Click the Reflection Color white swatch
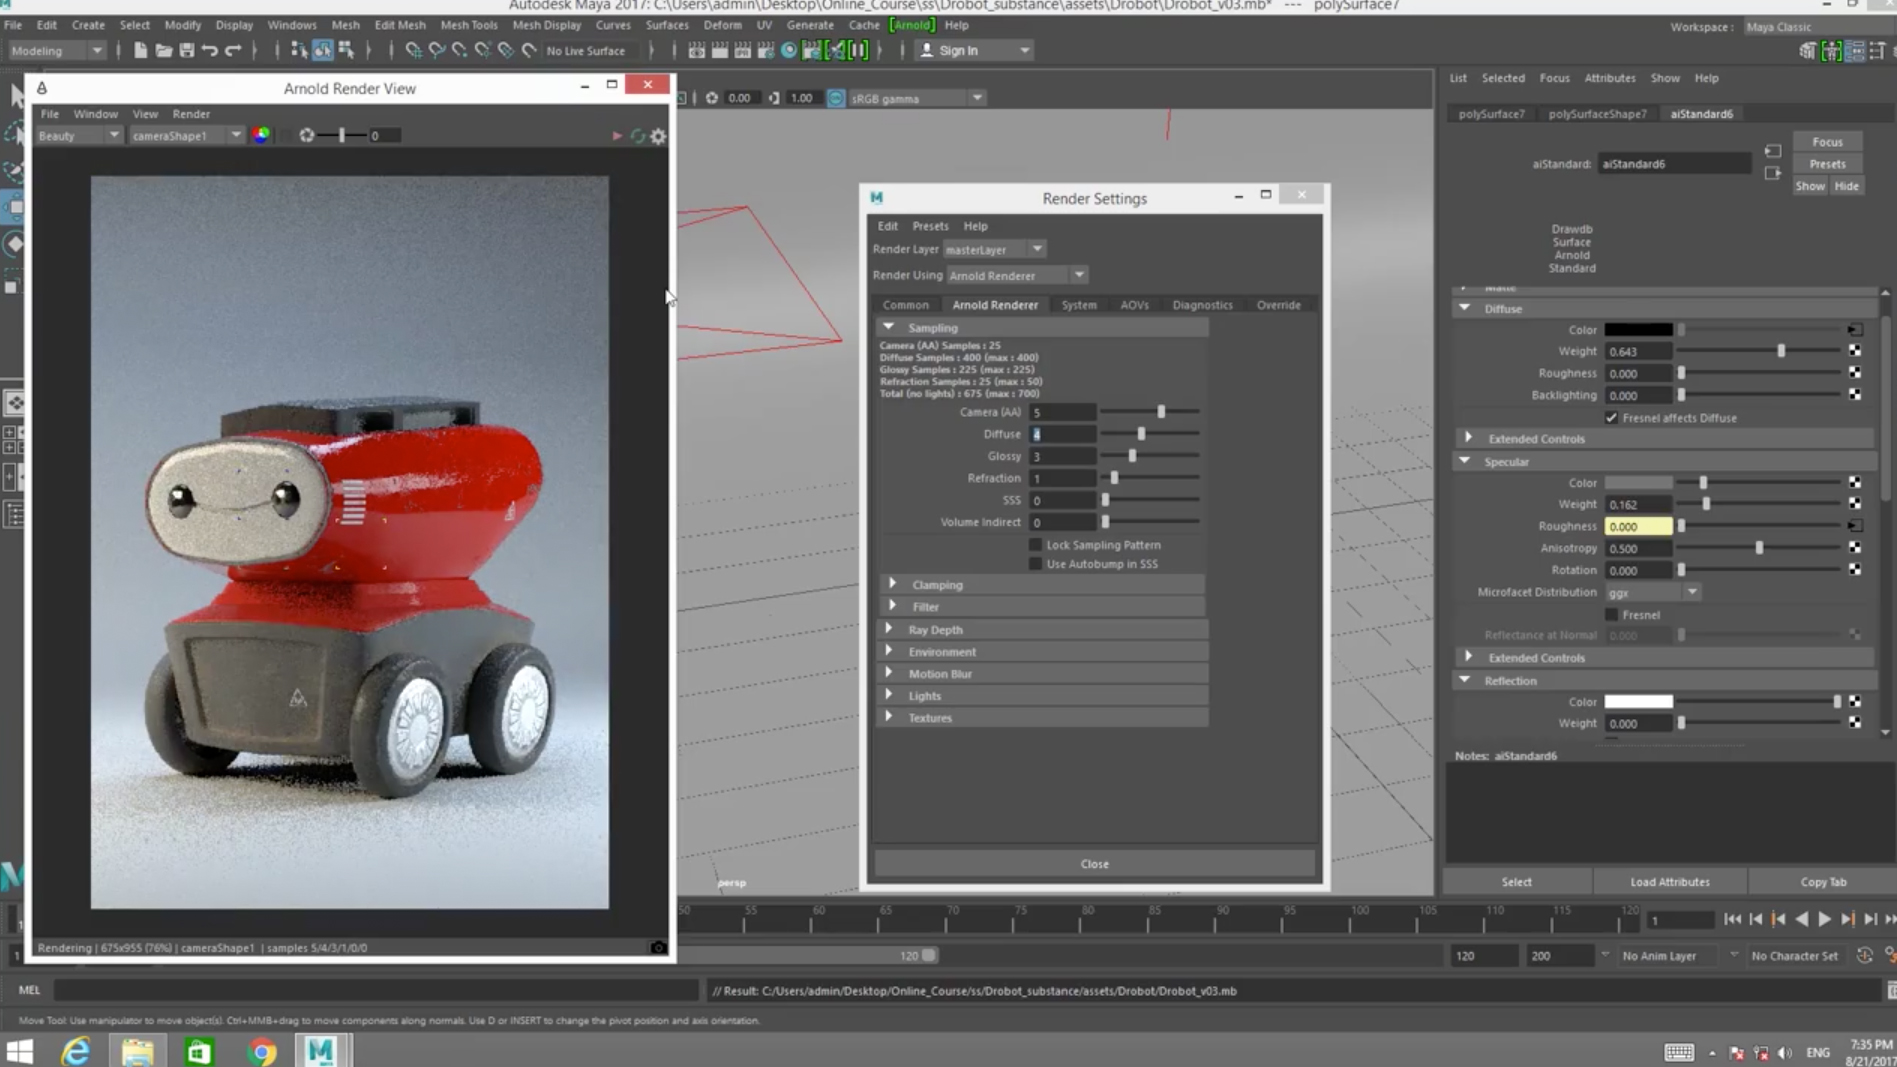This screenshot has width=1897, height=1067. [x=1638, y=702]
